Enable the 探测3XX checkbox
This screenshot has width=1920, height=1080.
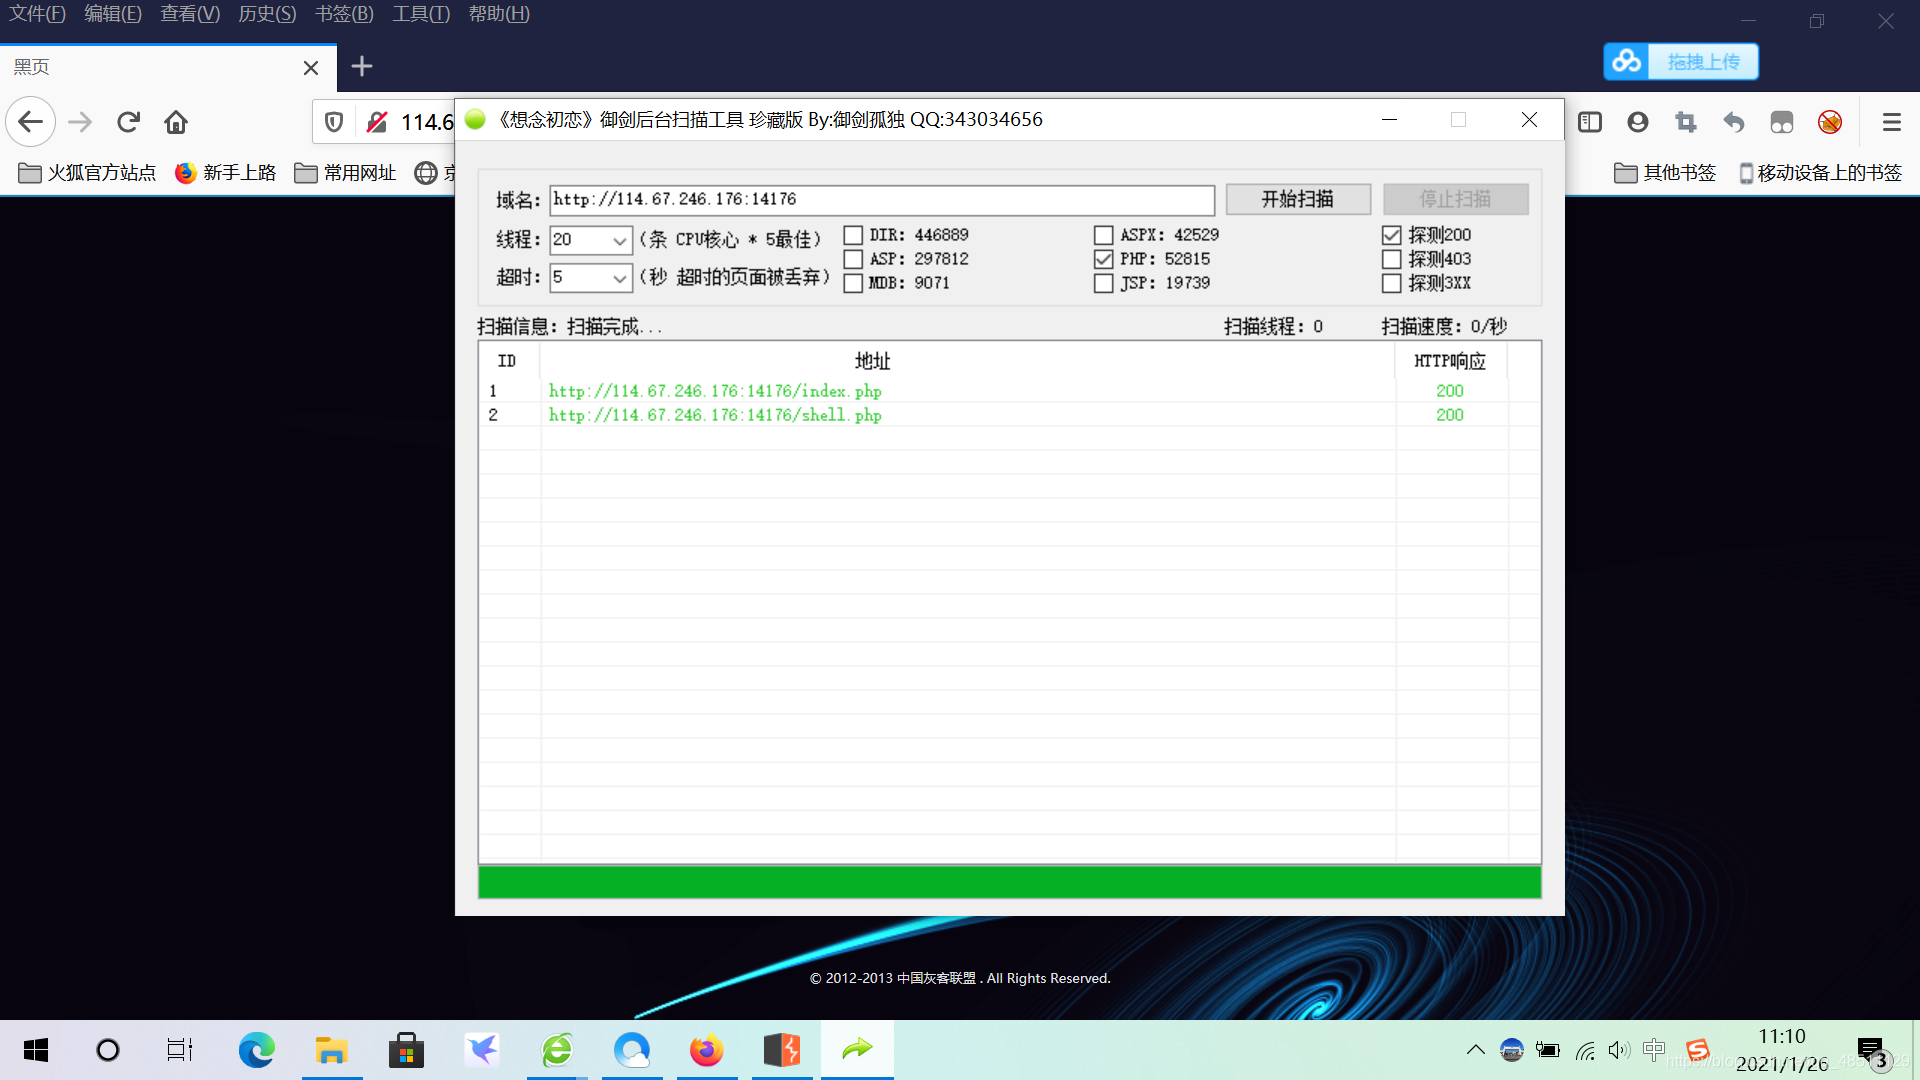(1391, 283)
